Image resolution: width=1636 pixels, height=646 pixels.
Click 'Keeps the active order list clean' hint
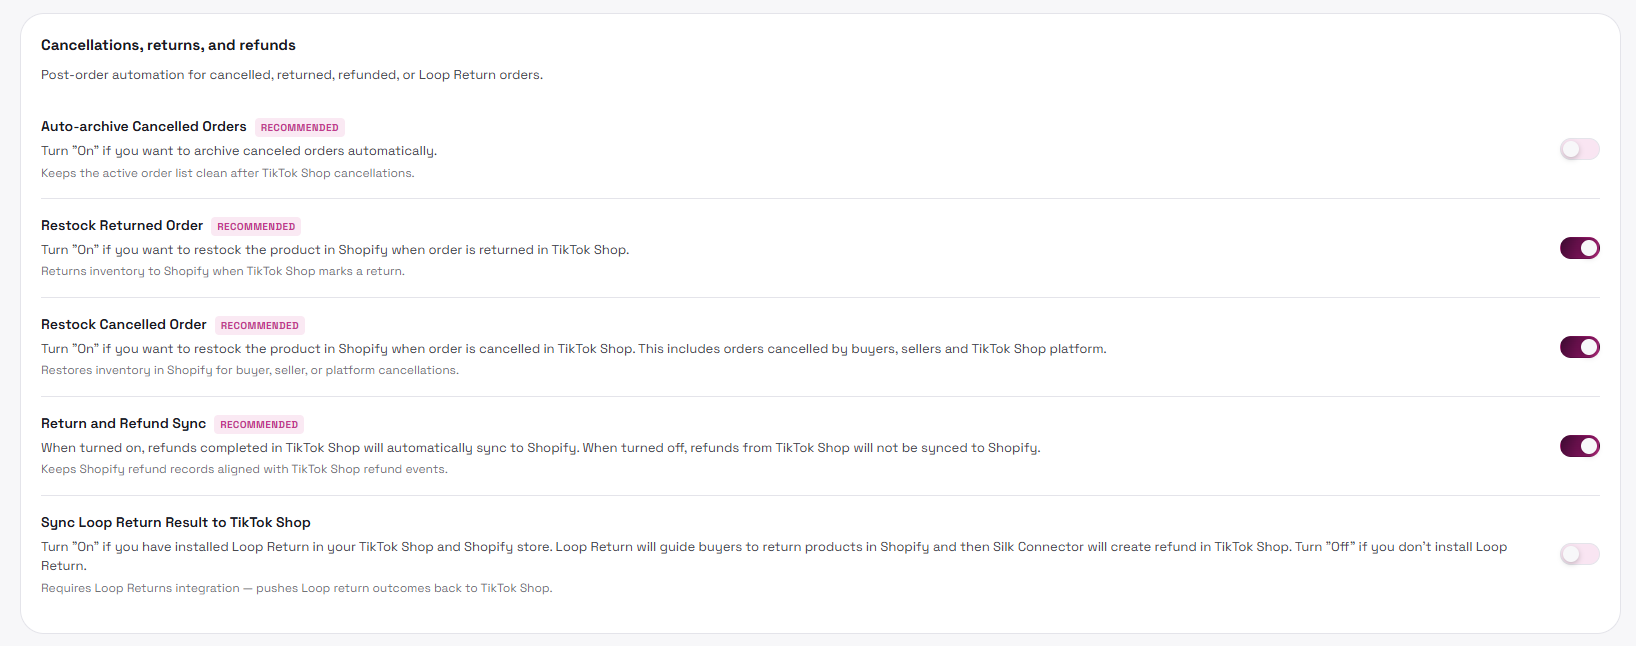tap(228, 173)
